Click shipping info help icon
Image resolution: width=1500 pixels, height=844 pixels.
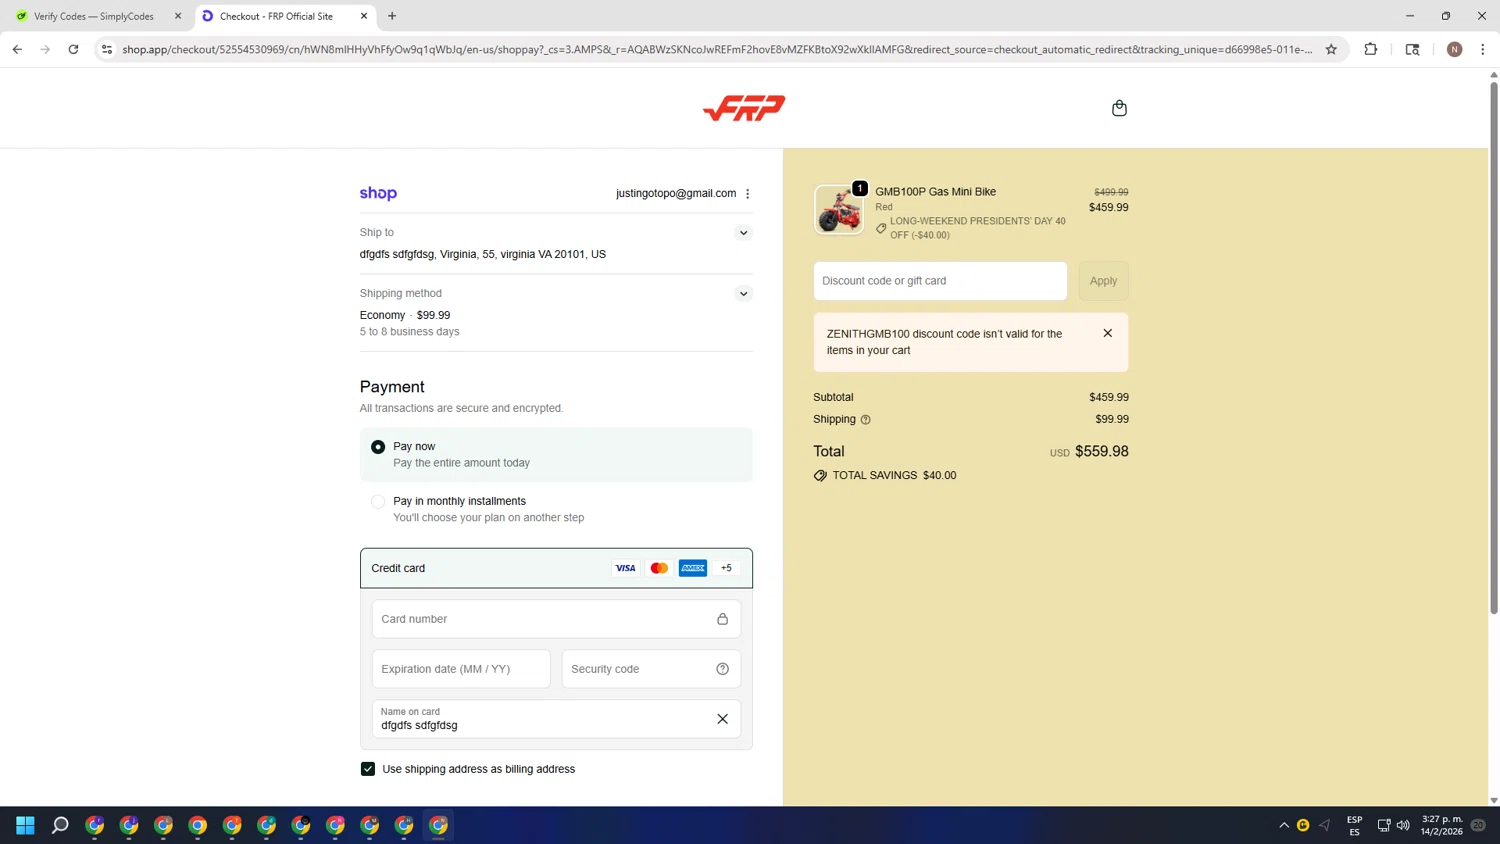pyautogui.click(x=866, y=420)
